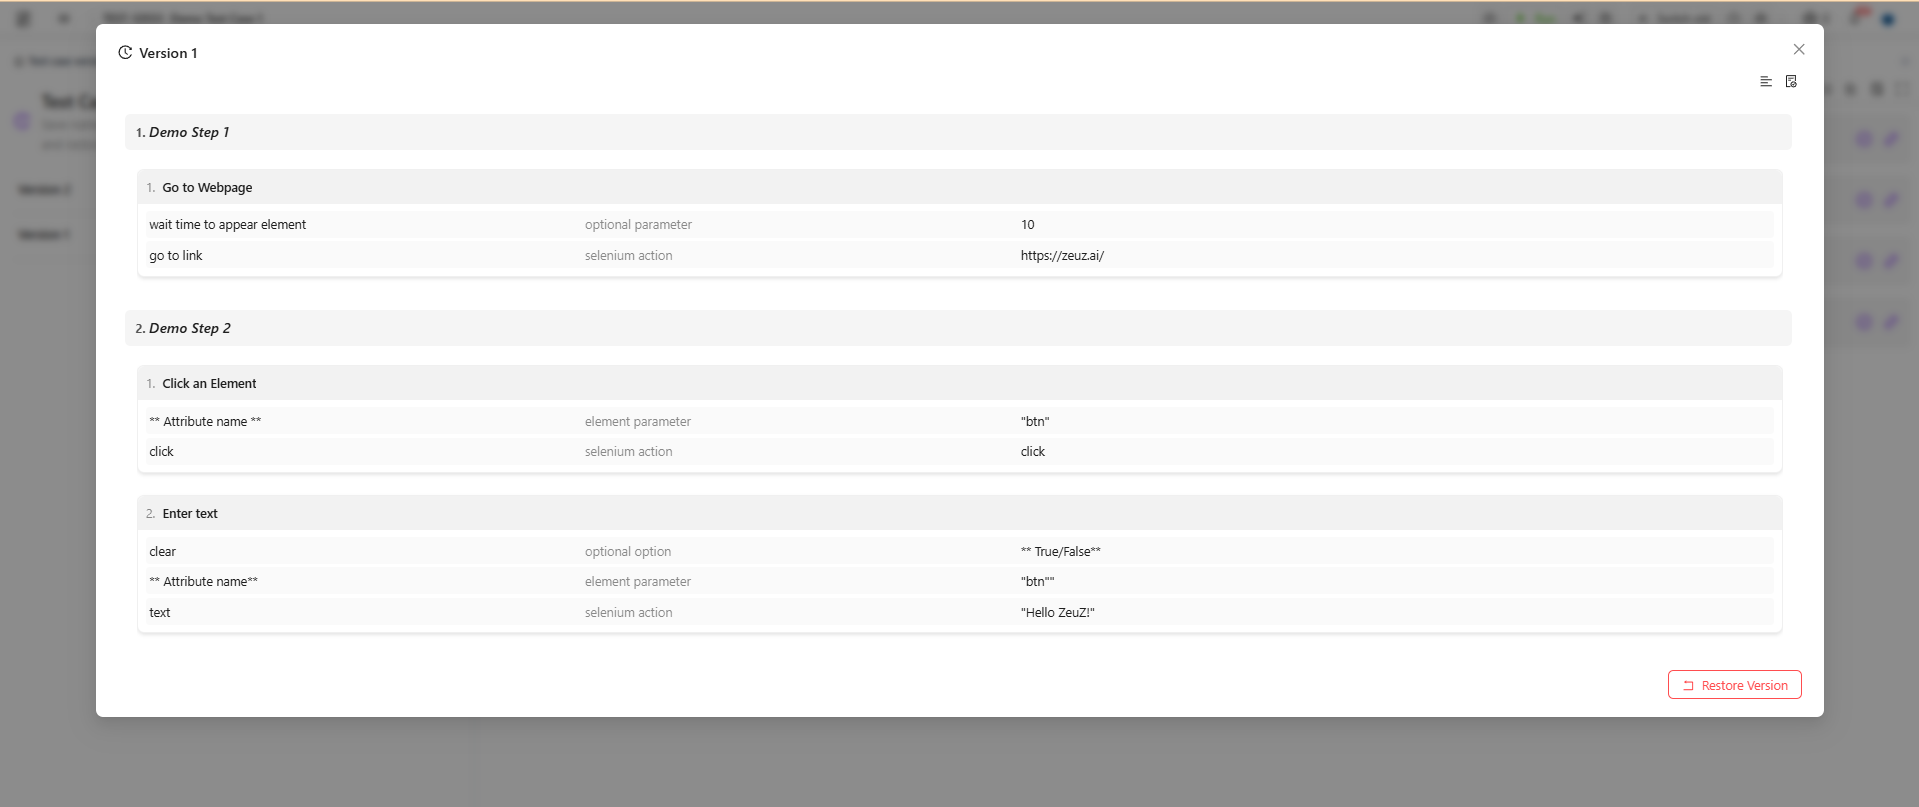Click the Restore Version button
Screen dimensions: 1919x807
(x=1734, y=685)
